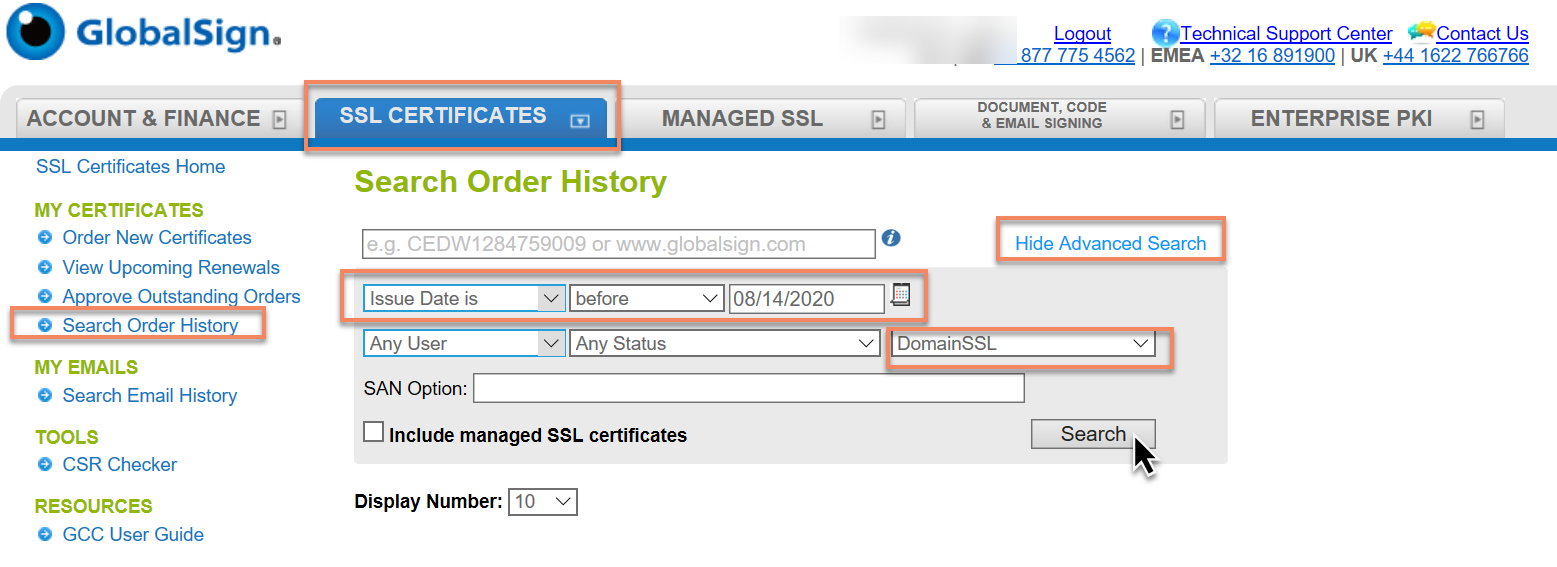1557x567 pixels.
Task: Open the calendar date picker icon
Action: (901, 295)
